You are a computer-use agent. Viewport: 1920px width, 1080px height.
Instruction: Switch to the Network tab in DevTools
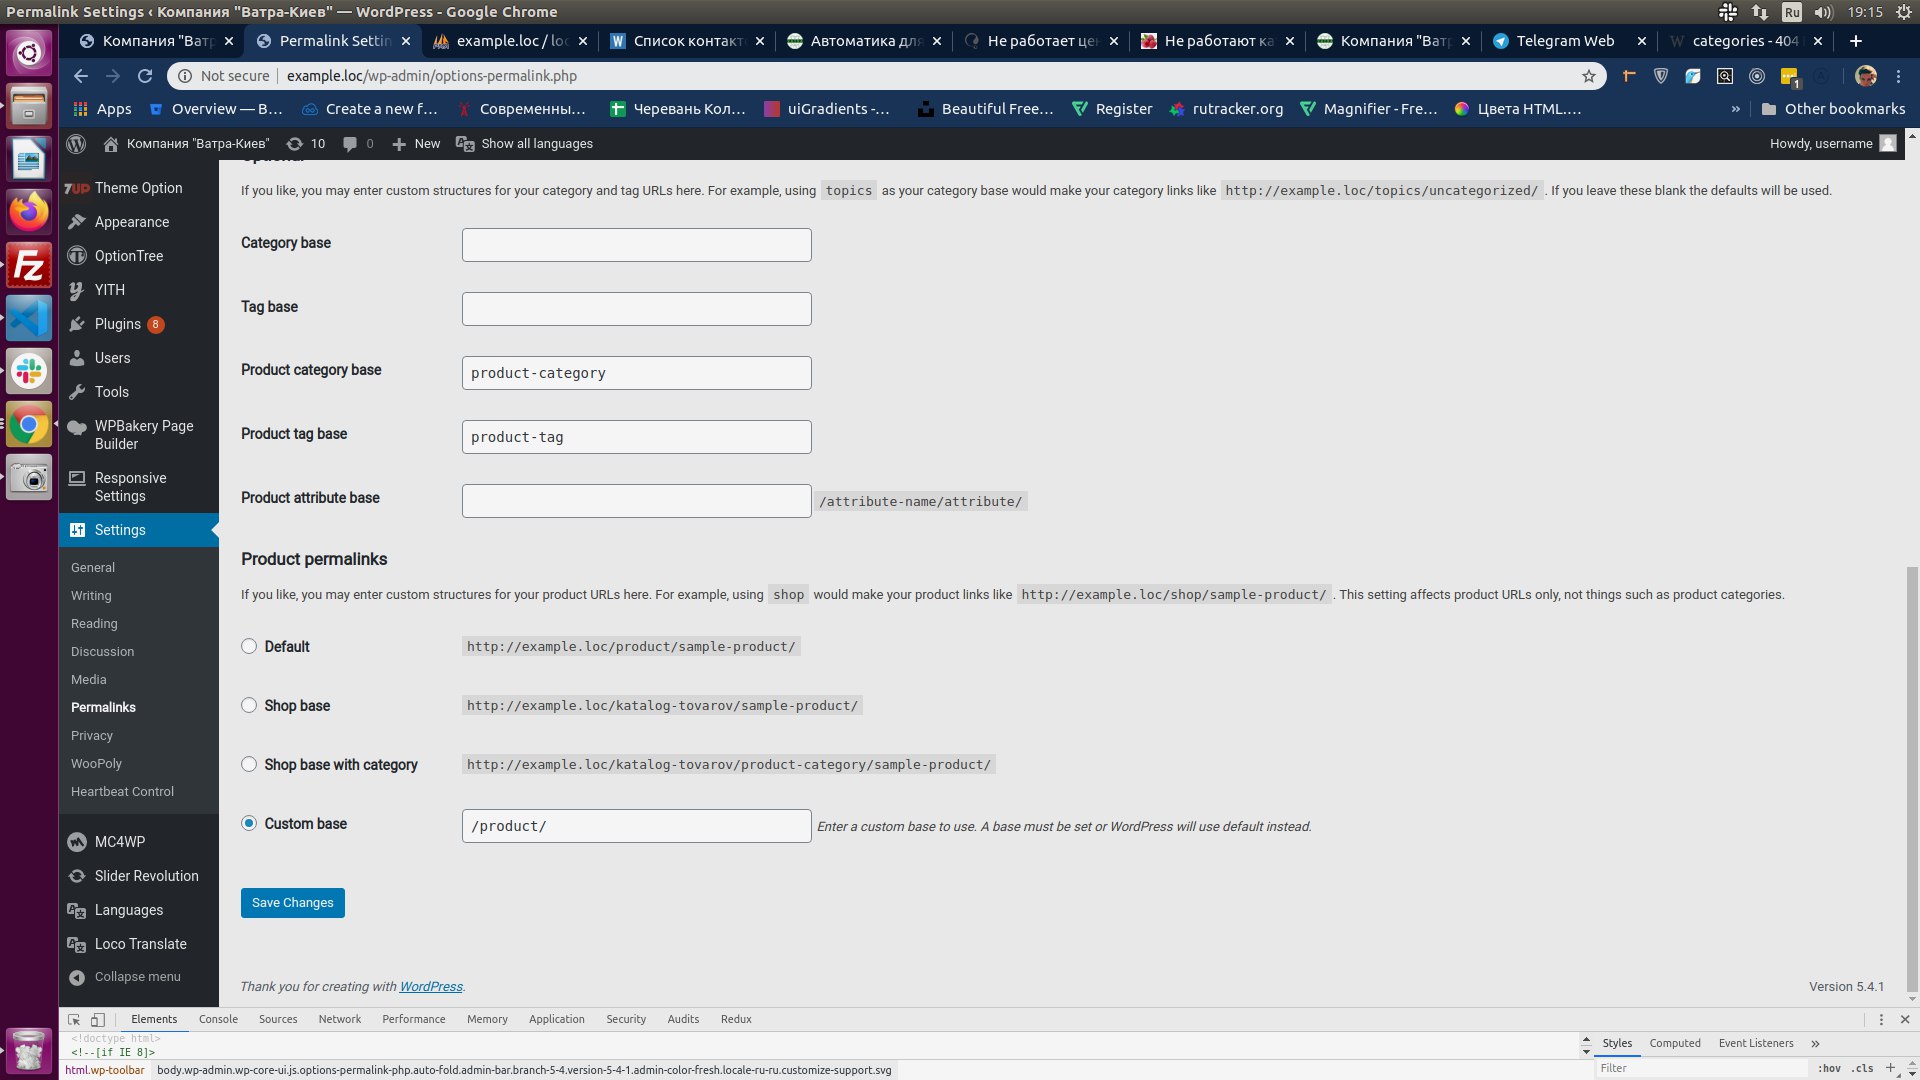(x=340, y=1019)
